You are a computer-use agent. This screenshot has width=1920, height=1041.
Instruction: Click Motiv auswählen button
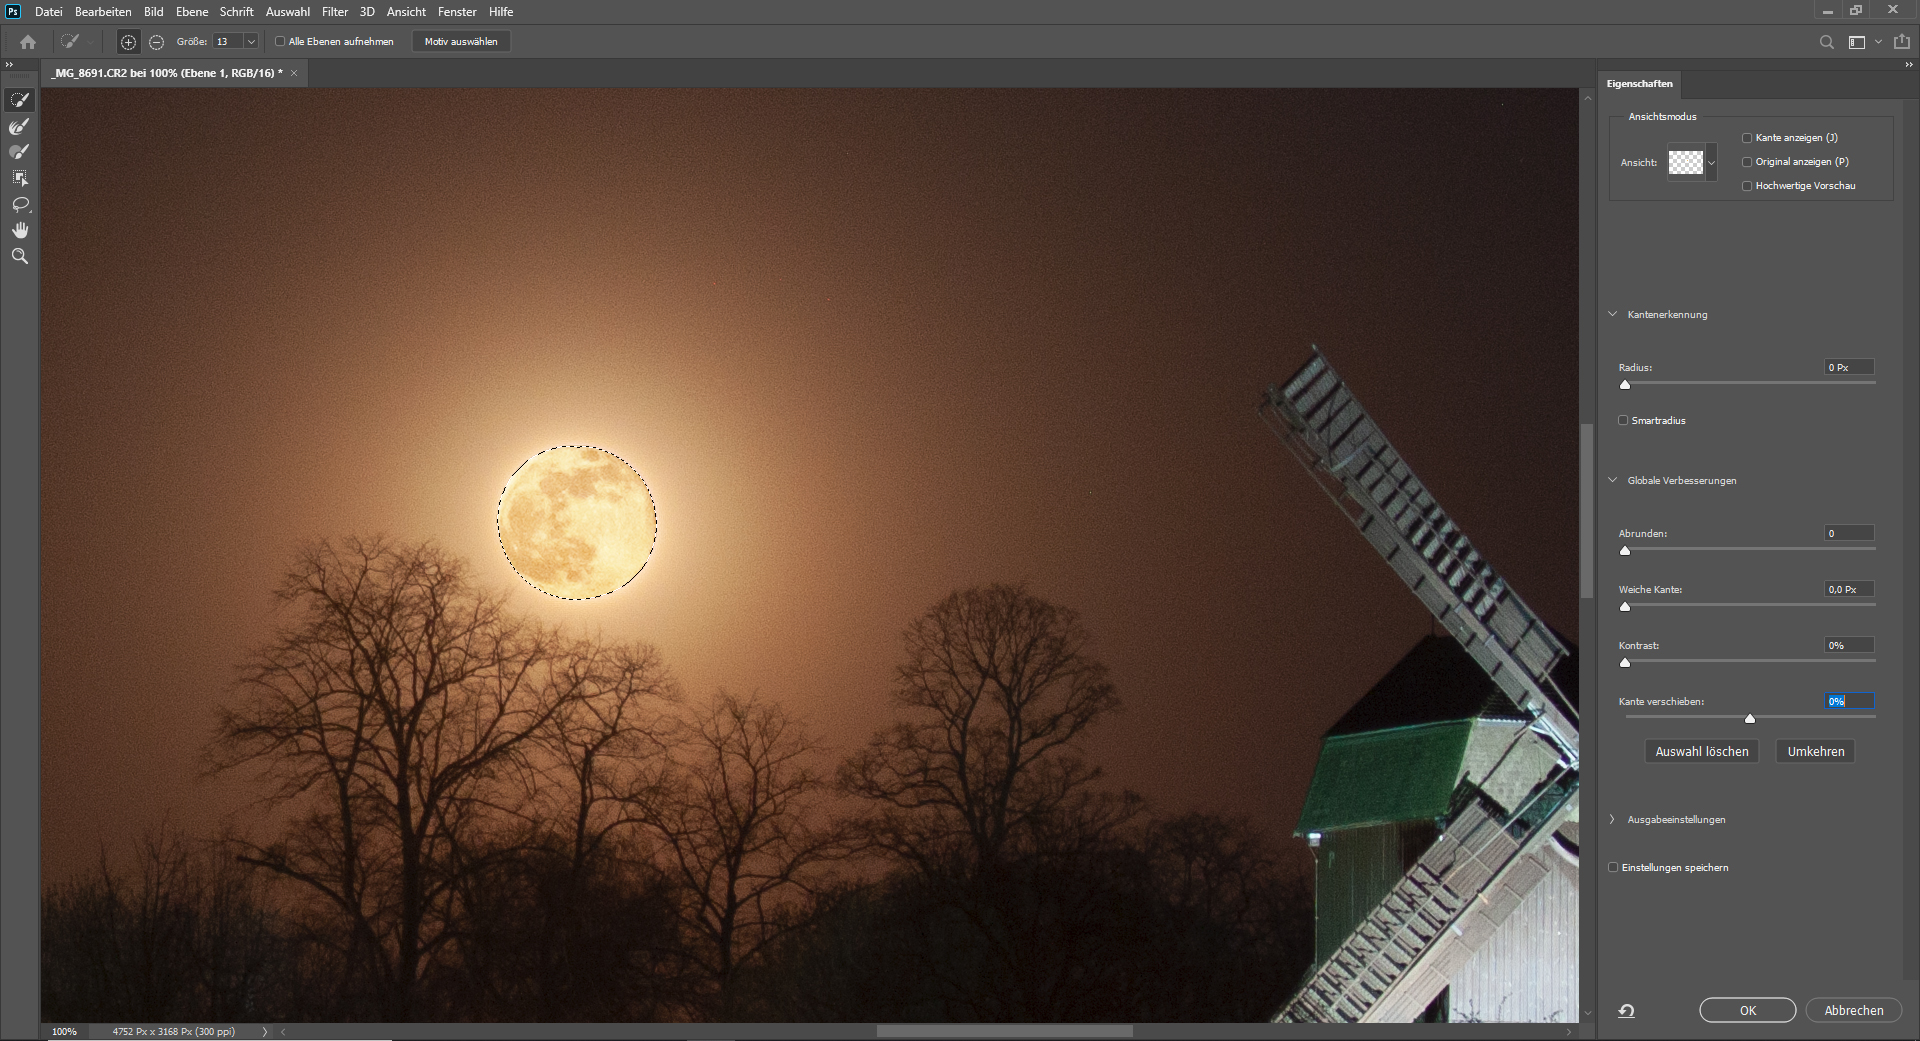(461, 42)
